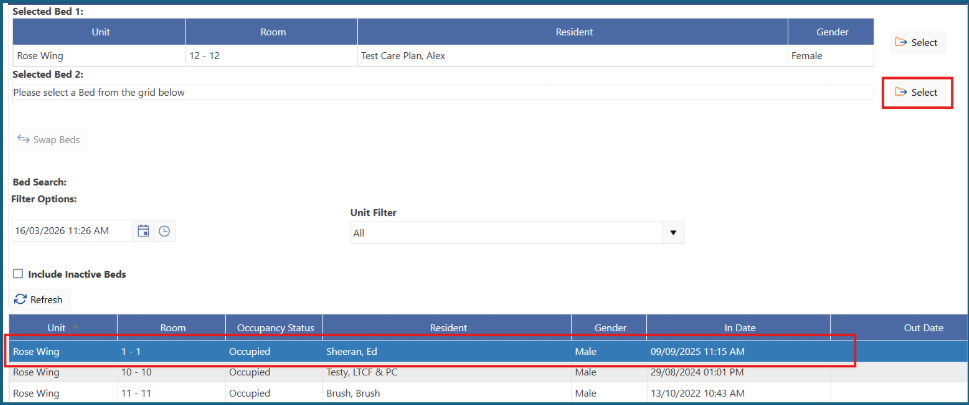The image size is (969, 405).
Task: Click Female gender cell in Selected Bed 1
Action: [831, 56]
